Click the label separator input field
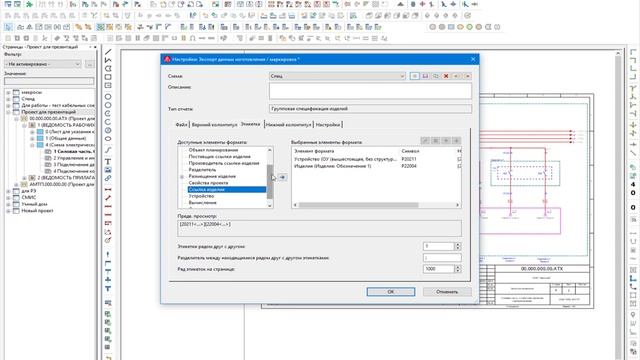 [442, 258]
